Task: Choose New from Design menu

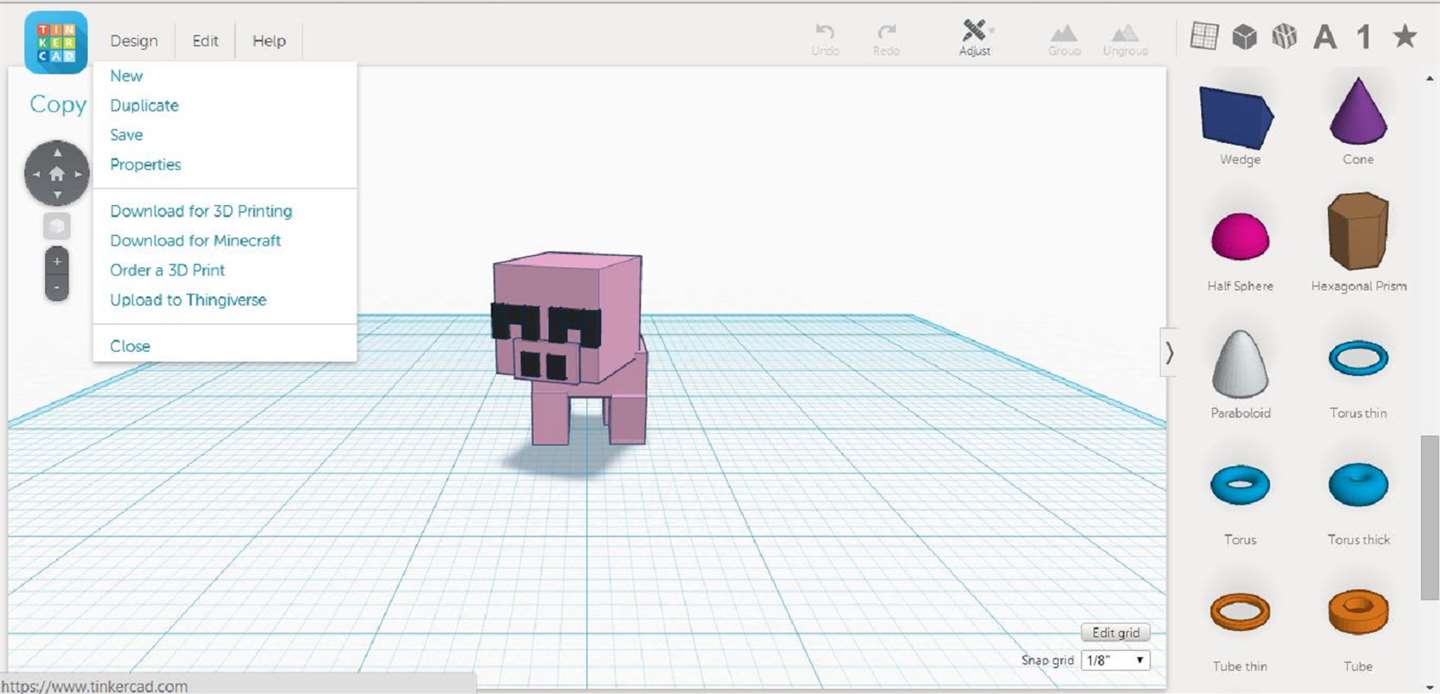Action: tap(126, 76)
